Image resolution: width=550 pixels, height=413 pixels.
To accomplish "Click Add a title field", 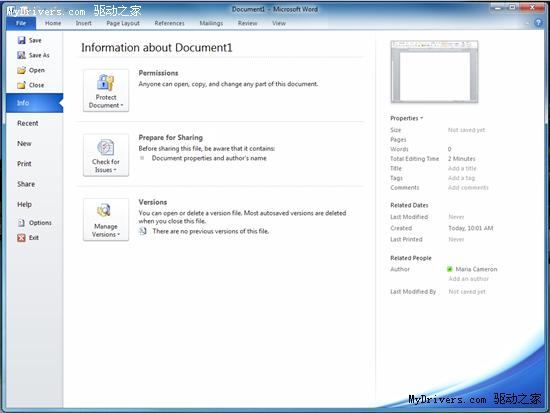I will [462, 168].
